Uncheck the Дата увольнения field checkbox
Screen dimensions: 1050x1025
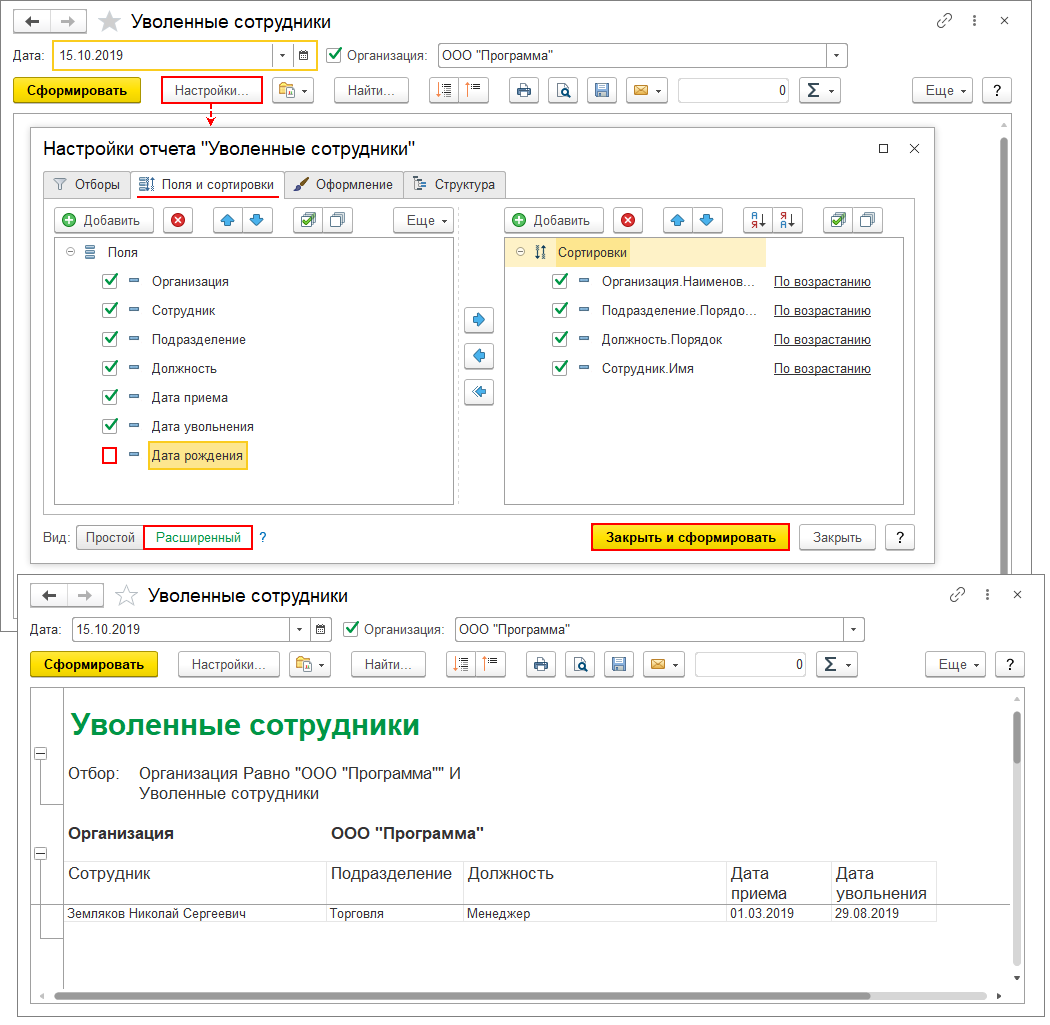point(110,426)
